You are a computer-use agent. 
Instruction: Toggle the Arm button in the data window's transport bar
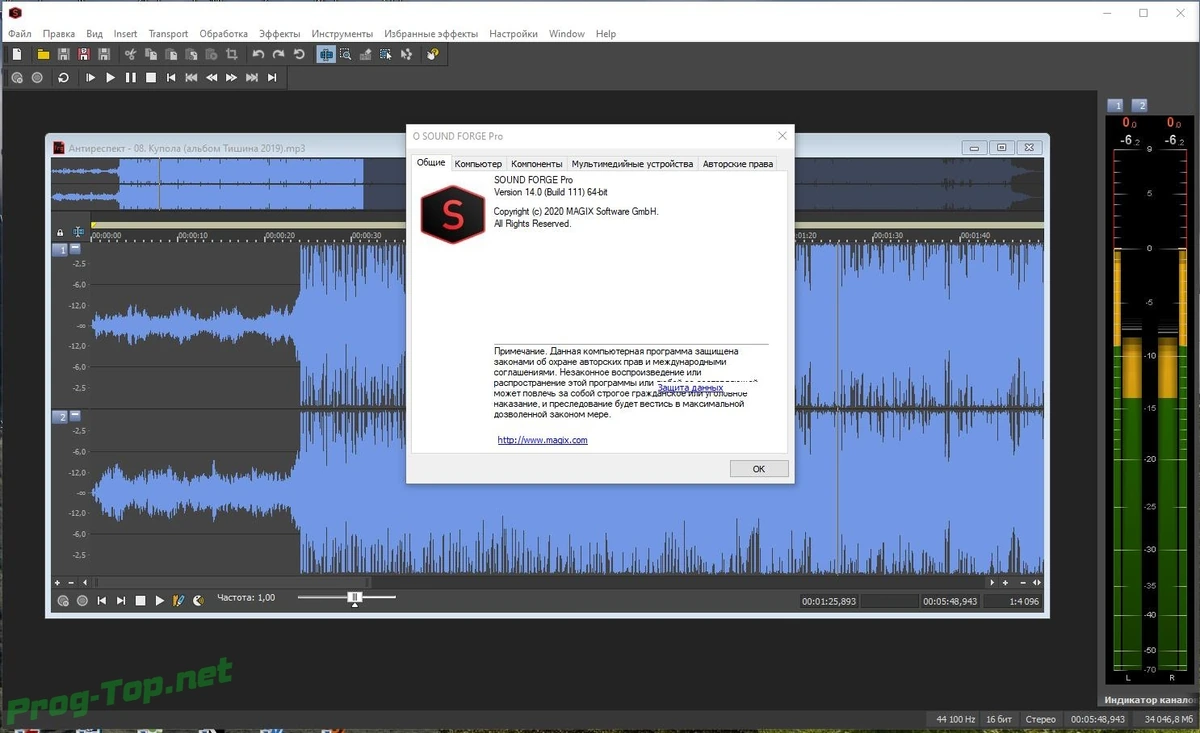(x=63, y=600)
